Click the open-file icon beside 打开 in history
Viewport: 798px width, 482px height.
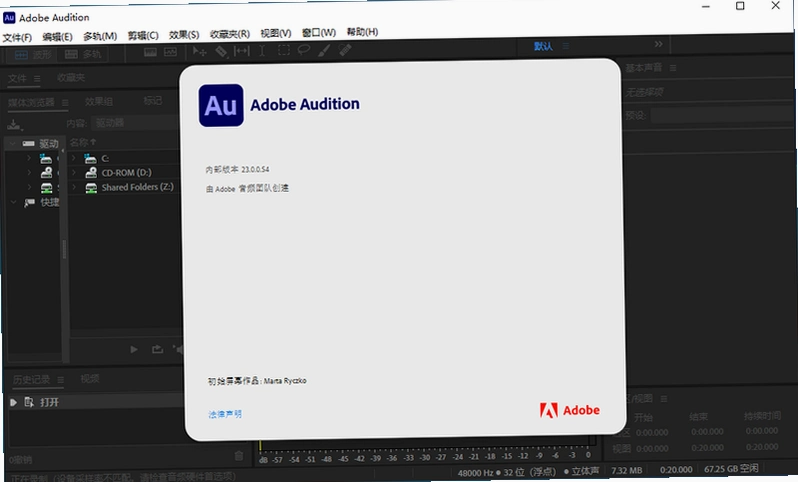(29, 402)
